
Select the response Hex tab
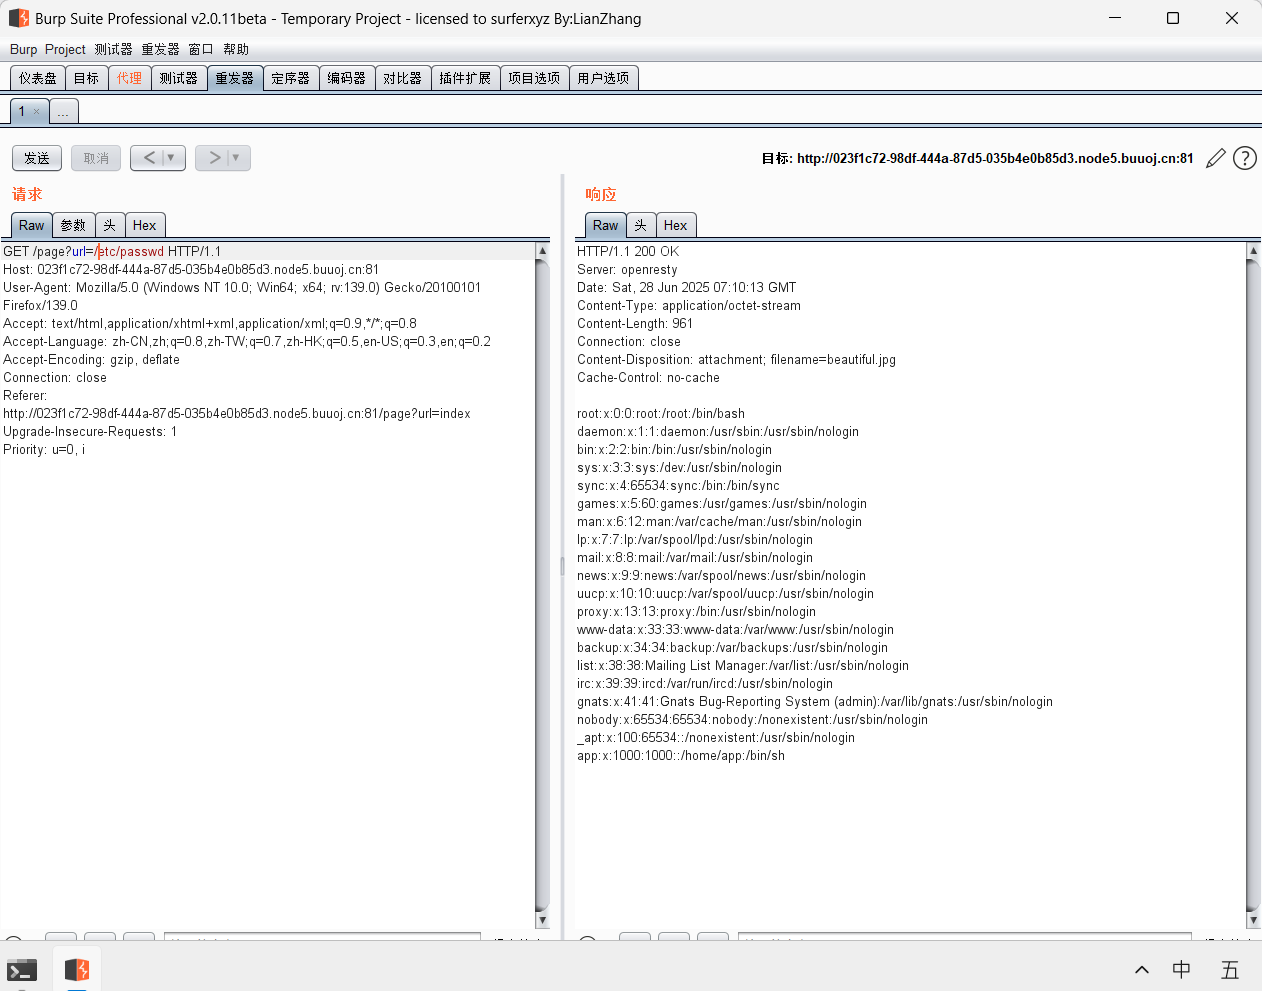tap(675, 226)
